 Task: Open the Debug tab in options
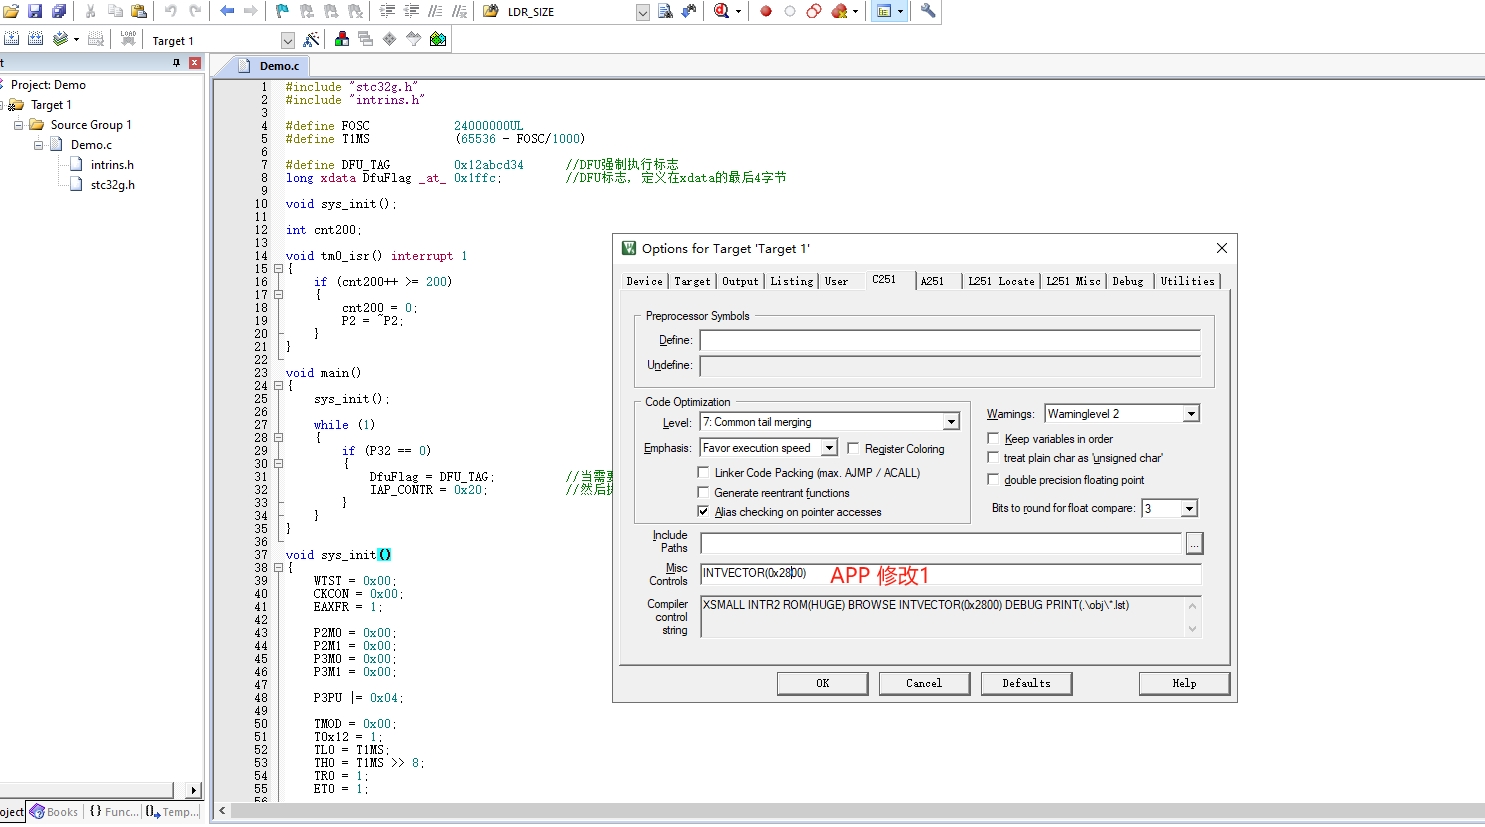coord(1128,282)
